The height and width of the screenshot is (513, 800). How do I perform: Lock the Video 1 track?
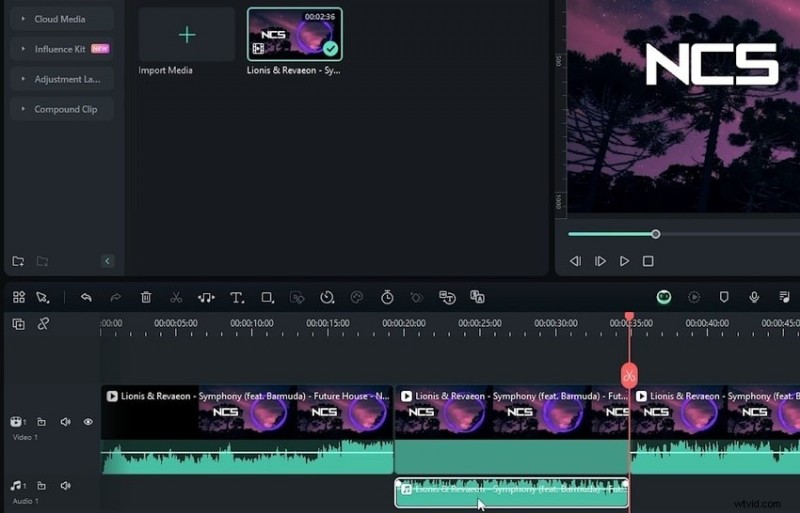[x=41, y=422]
